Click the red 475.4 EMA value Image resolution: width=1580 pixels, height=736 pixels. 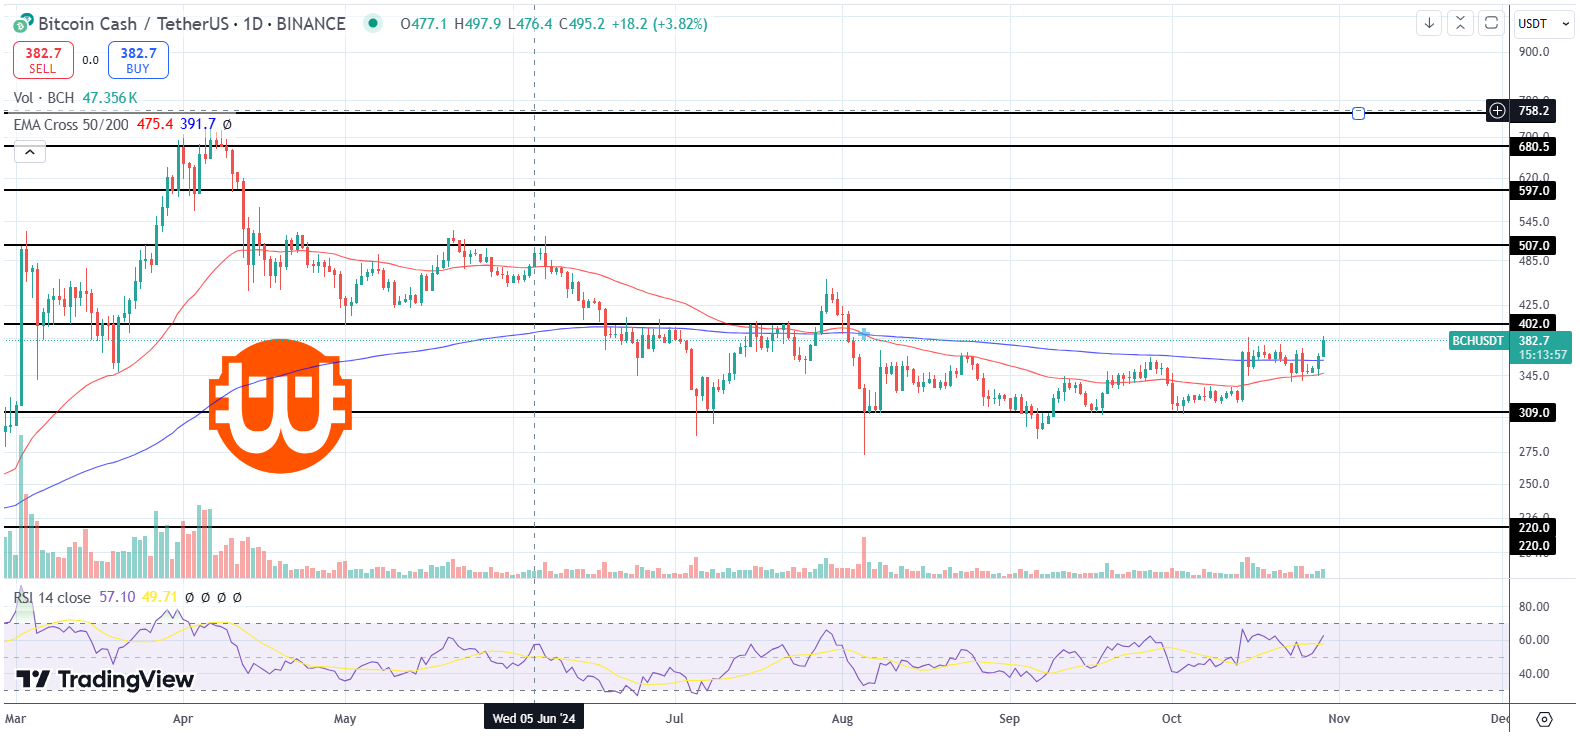click(x=155, y=125)
